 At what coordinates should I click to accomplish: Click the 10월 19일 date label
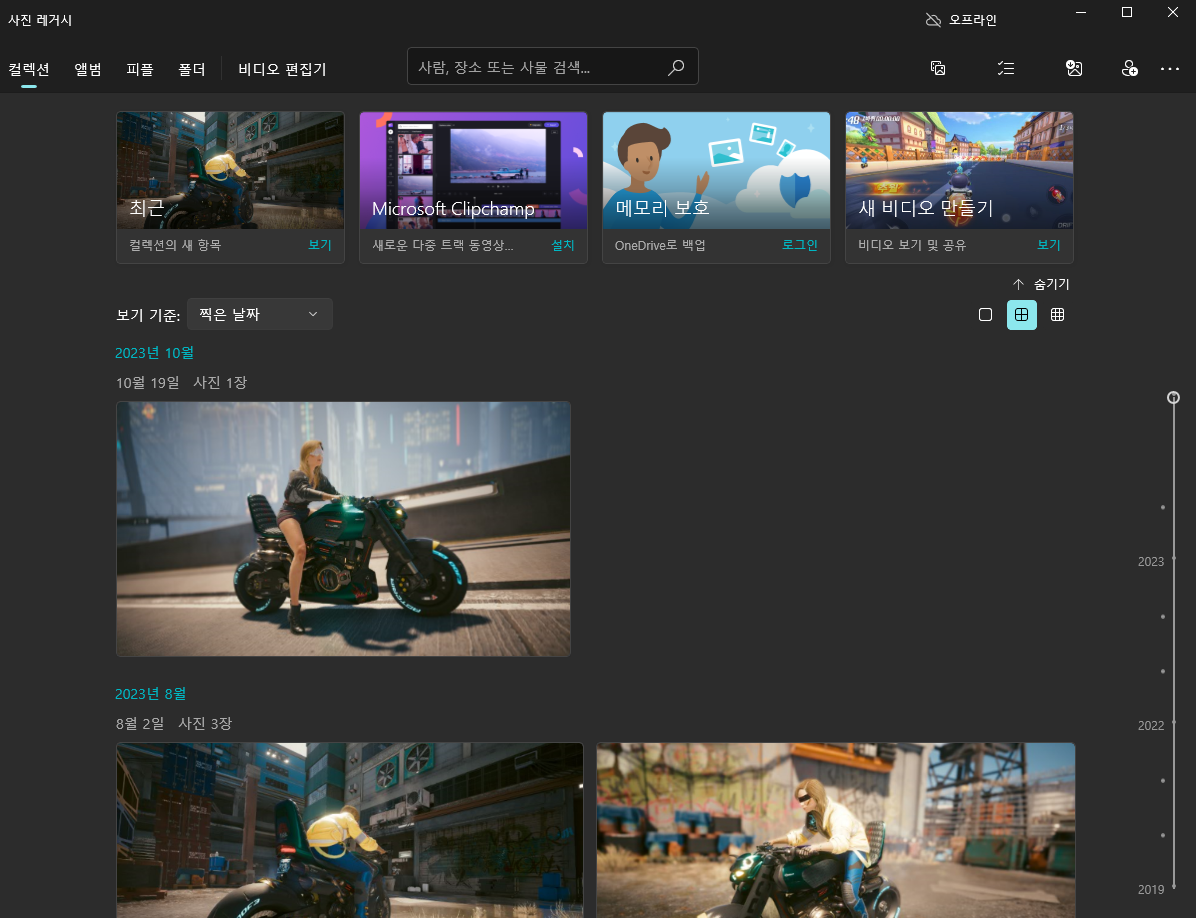147,383
